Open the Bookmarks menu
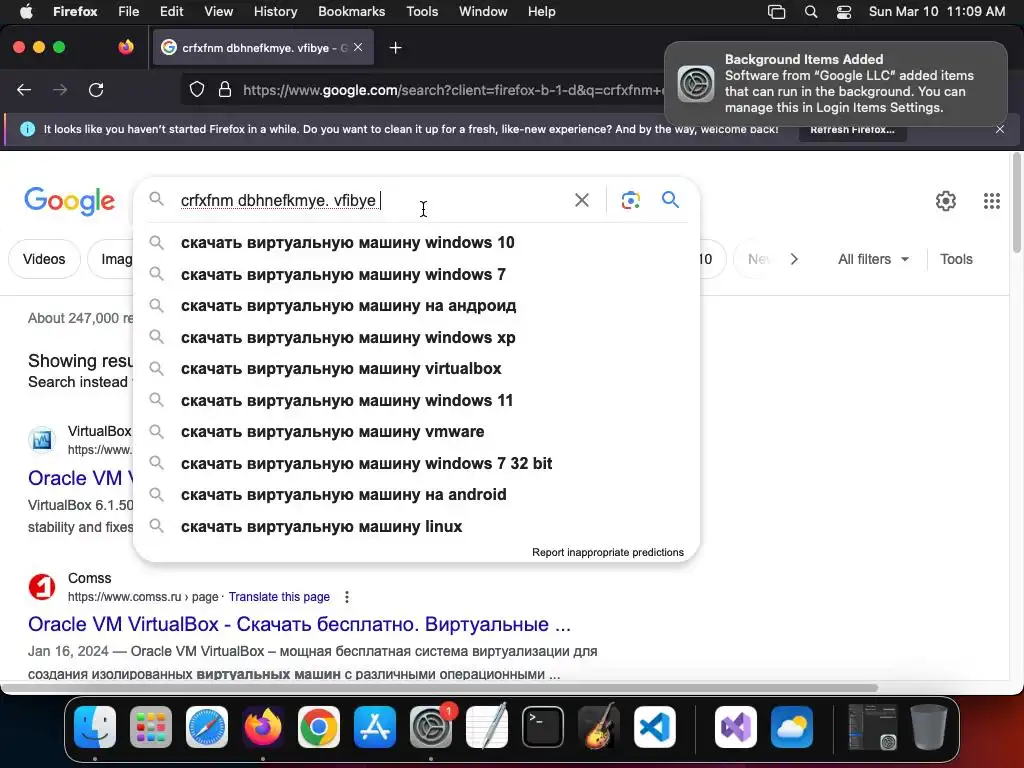1024x768 pixels. pyautogui.click(x=351, y=12)
